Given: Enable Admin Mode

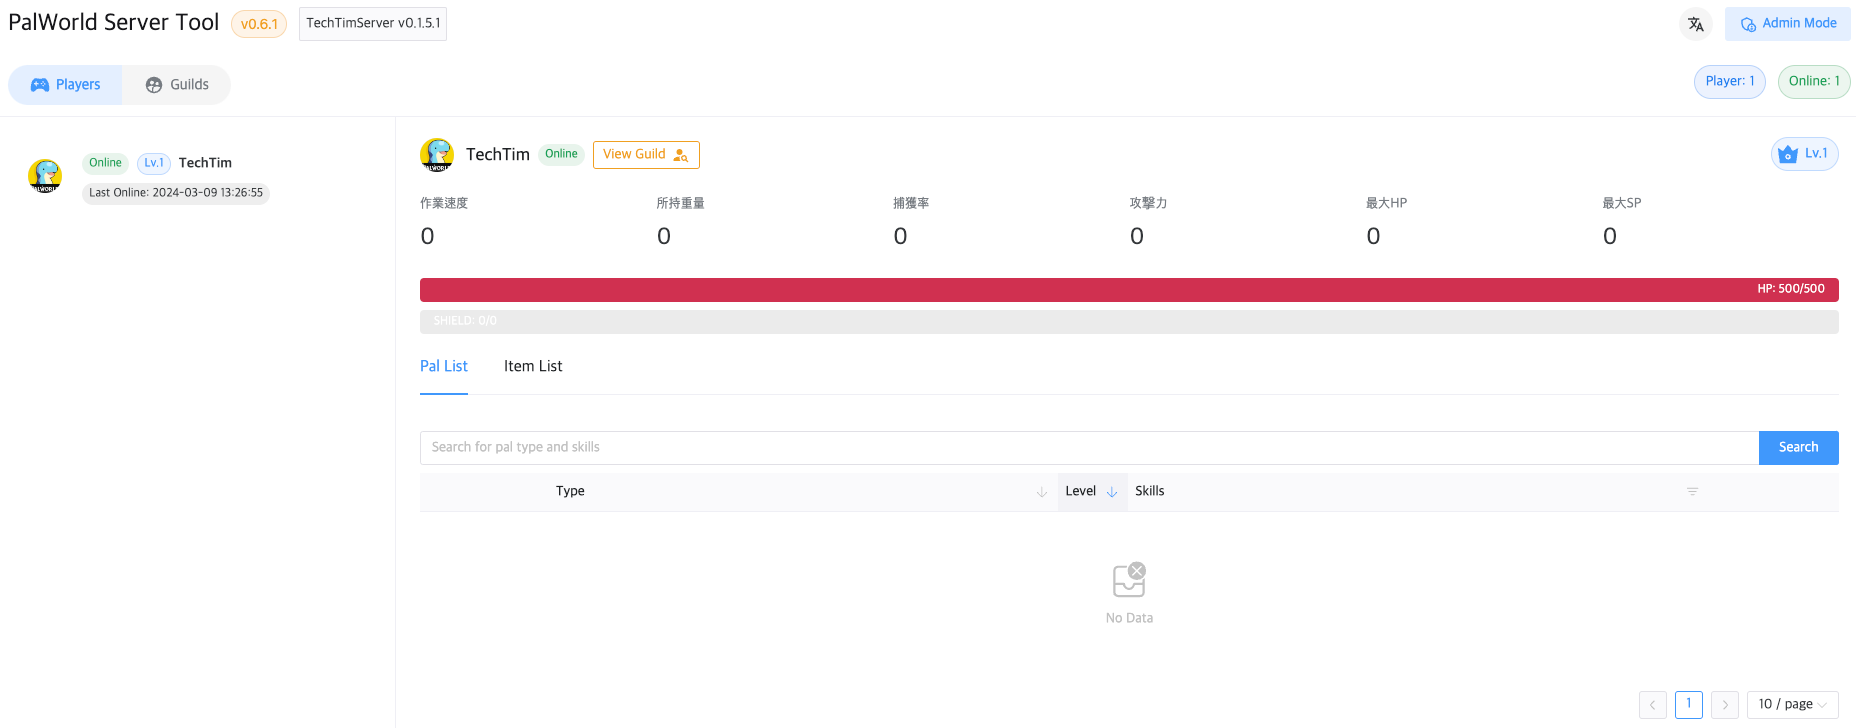Looking at the screenshot, I should pyautogui.click(x=1788, y=24).
